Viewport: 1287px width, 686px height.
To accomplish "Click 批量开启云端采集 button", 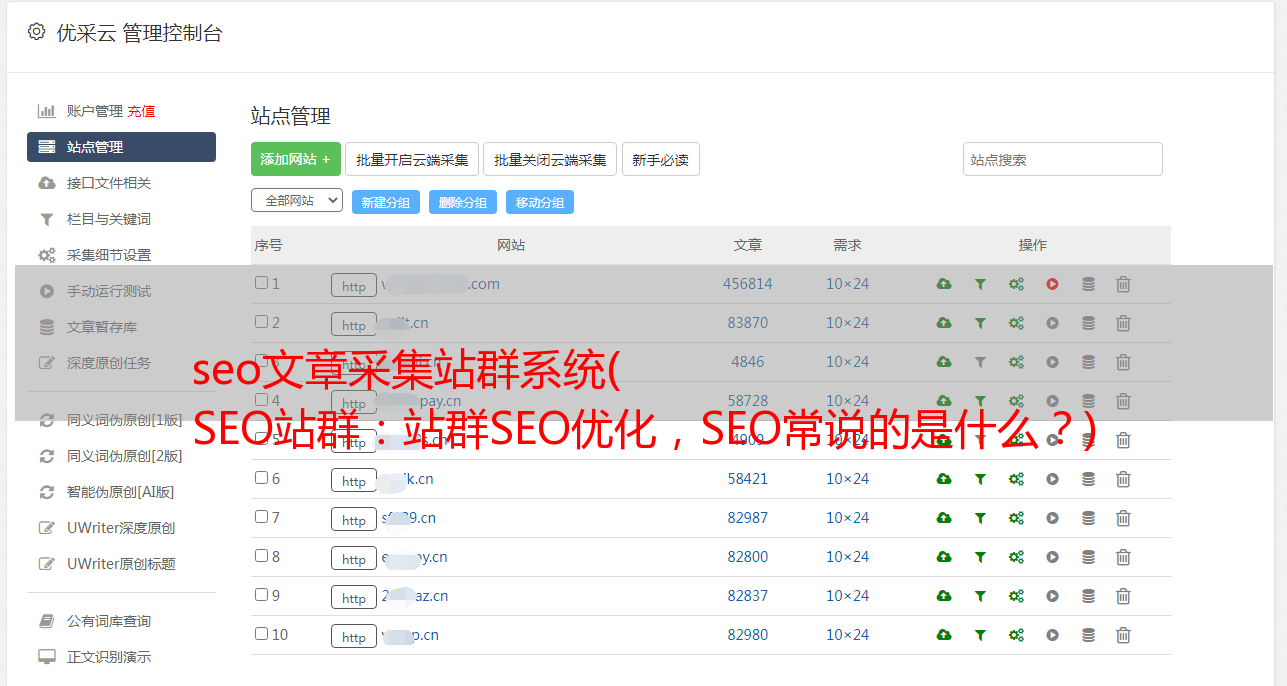I will point(412,159).
